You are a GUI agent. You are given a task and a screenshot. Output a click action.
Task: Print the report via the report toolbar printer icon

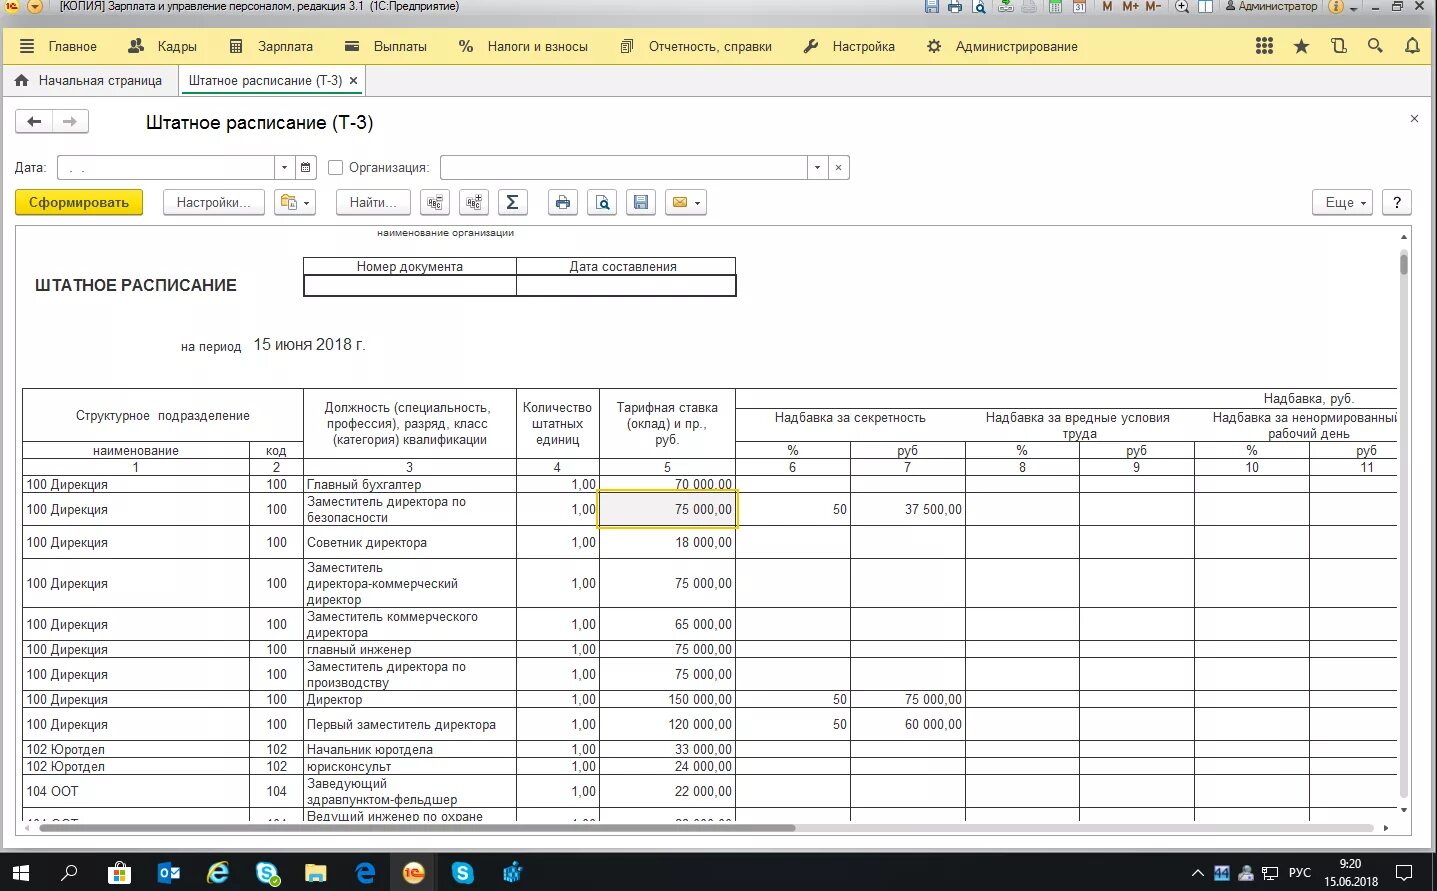(563, 202)
